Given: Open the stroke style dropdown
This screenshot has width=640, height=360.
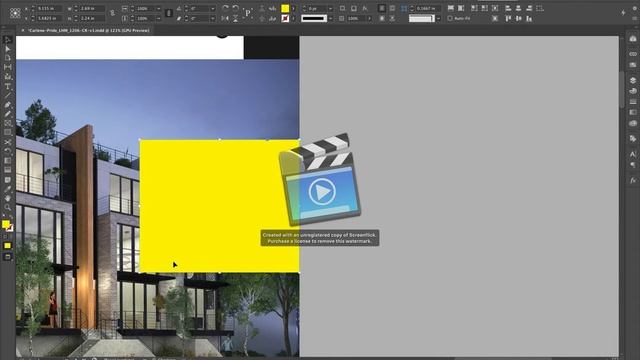Looking at the screenshot, I should pyautogui.click(x=330, y=18).
